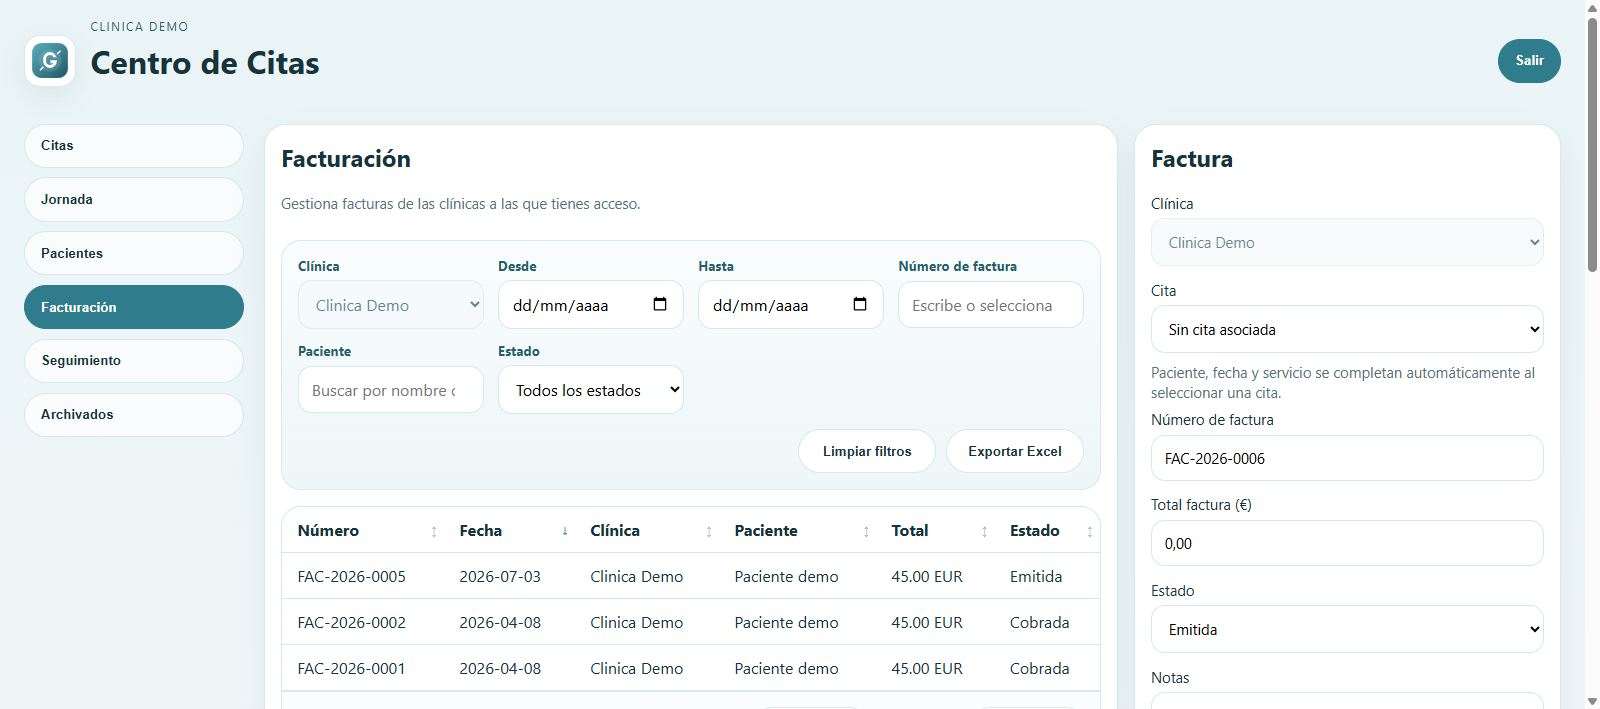The width and height of the screenshot is (1600, 709).
Task: Sort the table by Paciente column arrows
Action: point(866,532)
